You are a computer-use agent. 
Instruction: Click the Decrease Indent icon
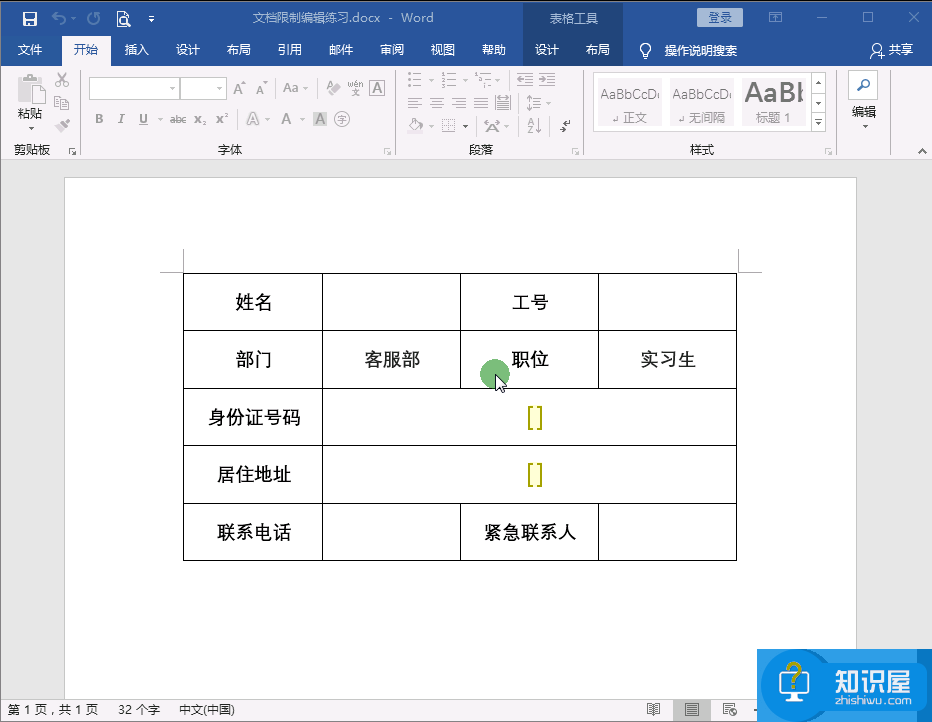point(525,79)
